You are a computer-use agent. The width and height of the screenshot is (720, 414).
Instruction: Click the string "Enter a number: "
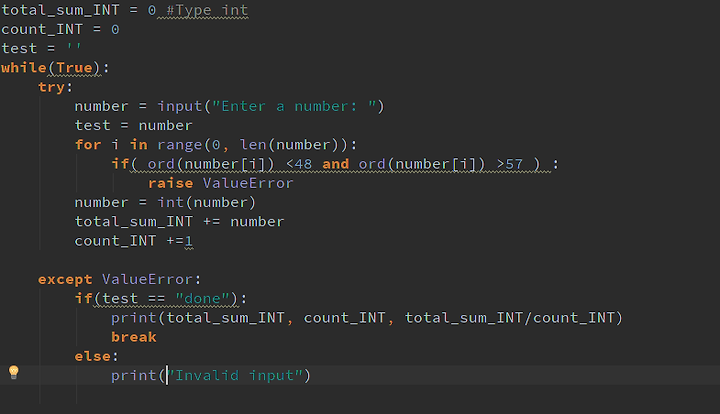(x=294, y=106)
